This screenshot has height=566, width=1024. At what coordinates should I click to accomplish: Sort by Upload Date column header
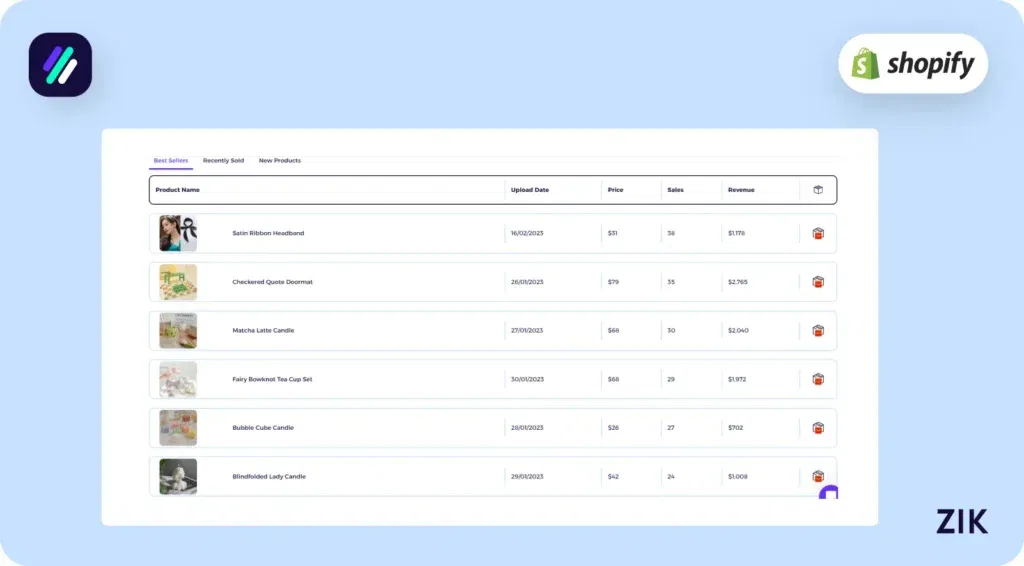click(x=530, y=190)
